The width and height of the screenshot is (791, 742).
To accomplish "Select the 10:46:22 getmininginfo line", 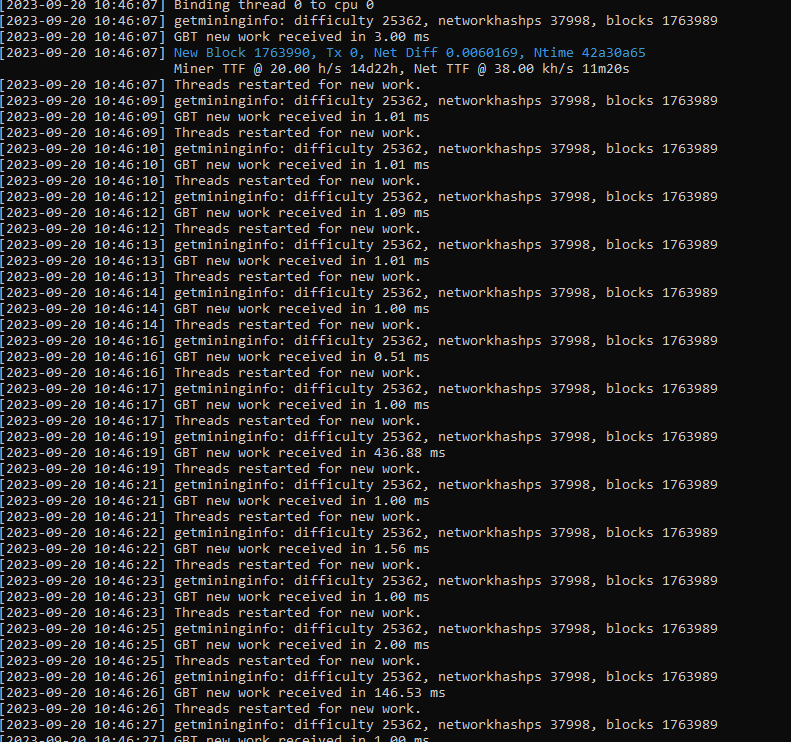I will point(359,533).
